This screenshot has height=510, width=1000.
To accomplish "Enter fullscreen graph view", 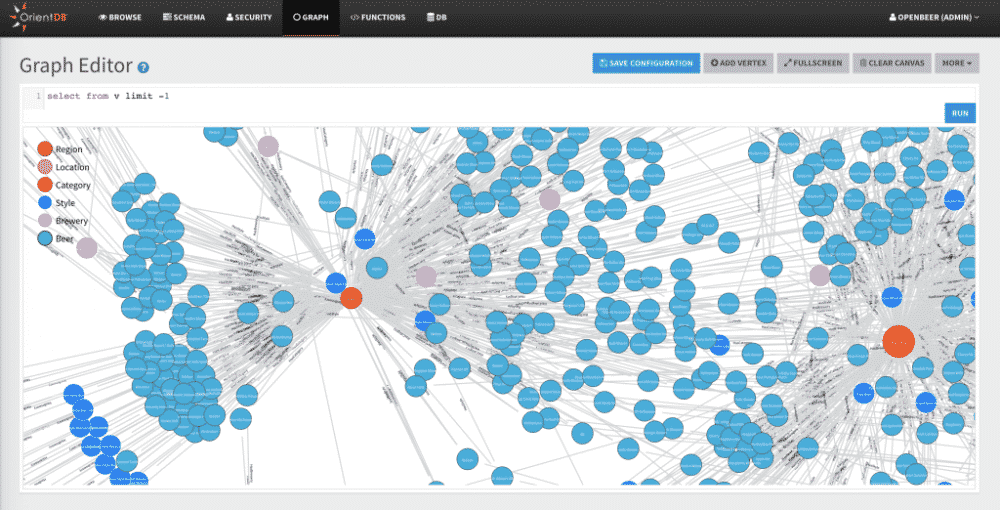I will coord(812,63).
